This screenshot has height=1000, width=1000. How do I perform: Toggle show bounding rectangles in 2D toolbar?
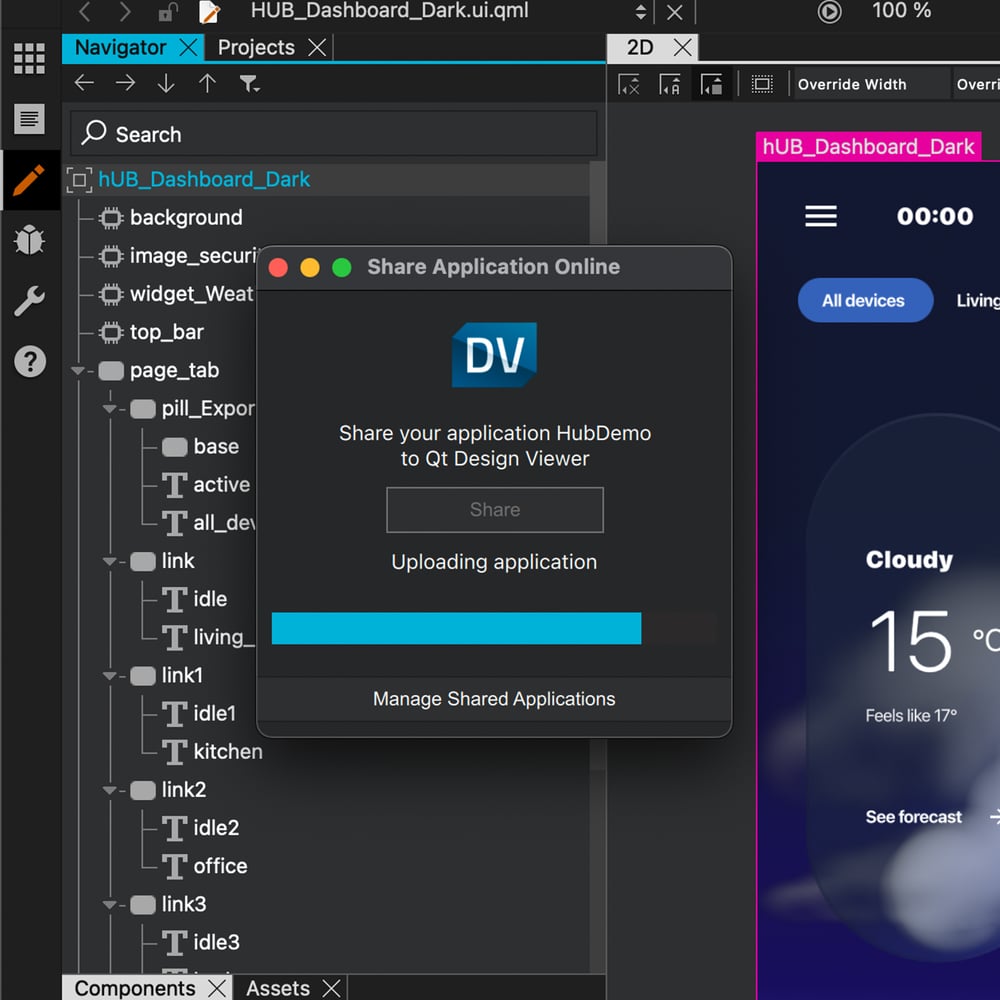click(762, 85)
